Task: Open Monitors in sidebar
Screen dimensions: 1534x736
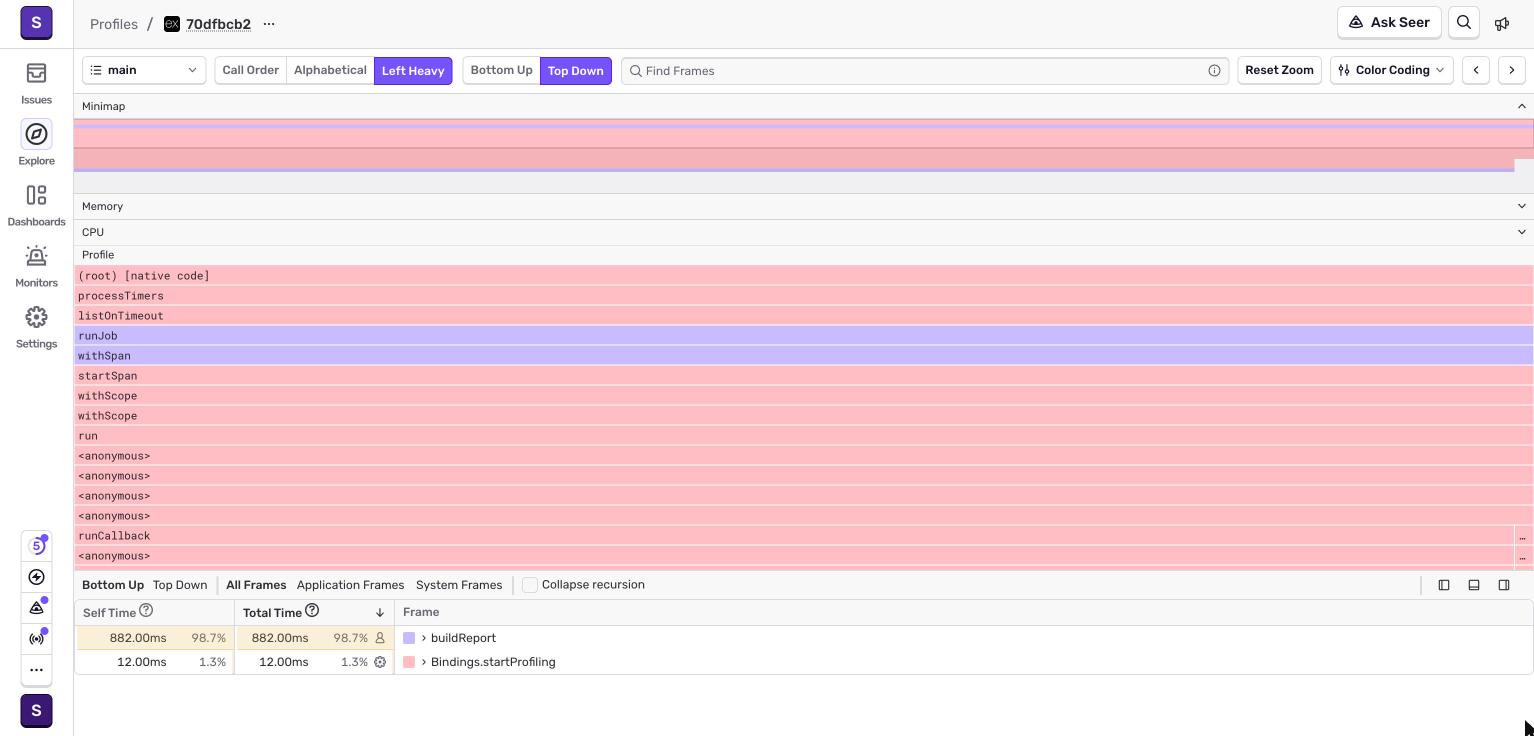Action: pos(36,265)
